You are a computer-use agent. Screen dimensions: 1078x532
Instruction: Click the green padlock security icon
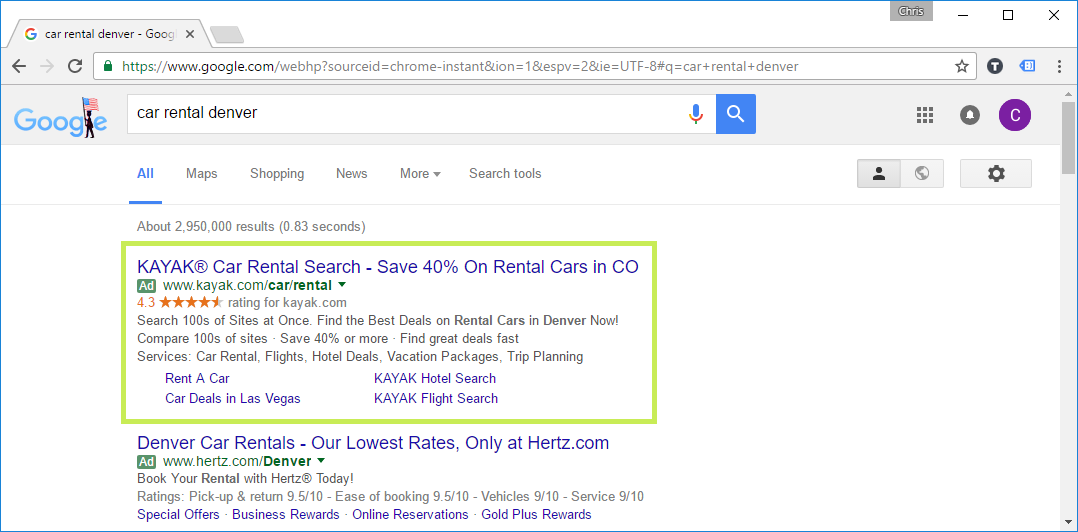coord(107,67)
